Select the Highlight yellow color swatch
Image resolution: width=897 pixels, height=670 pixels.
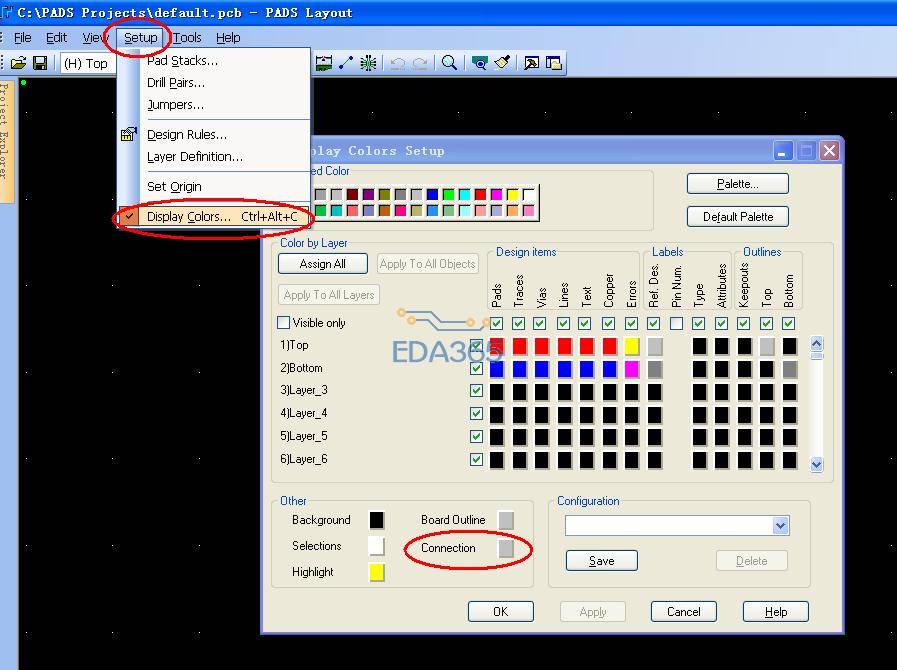click(x=377, y=572)
